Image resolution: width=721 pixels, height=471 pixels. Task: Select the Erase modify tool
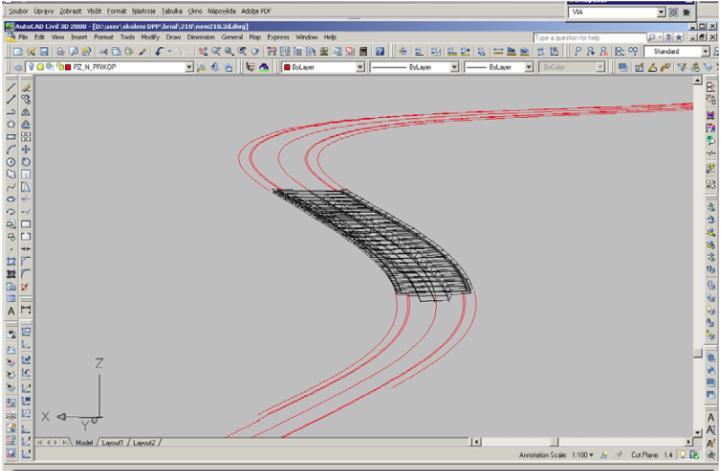26,87
